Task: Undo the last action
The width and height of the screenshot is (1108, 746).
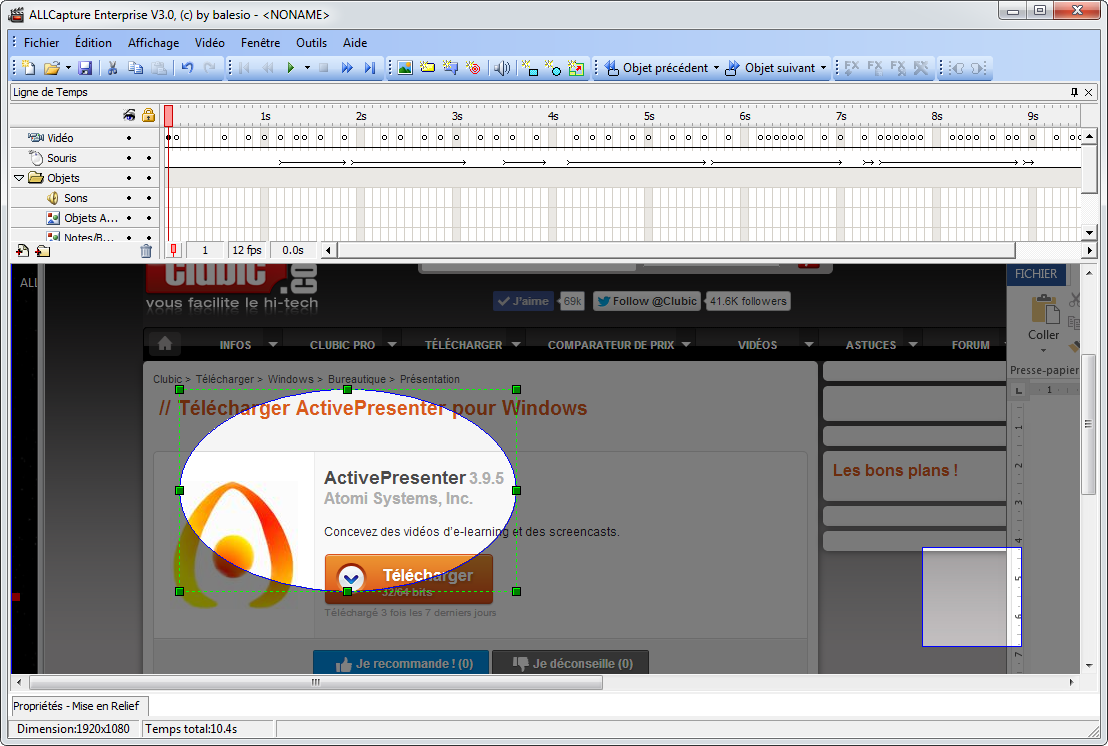Action: coord(187,68)
